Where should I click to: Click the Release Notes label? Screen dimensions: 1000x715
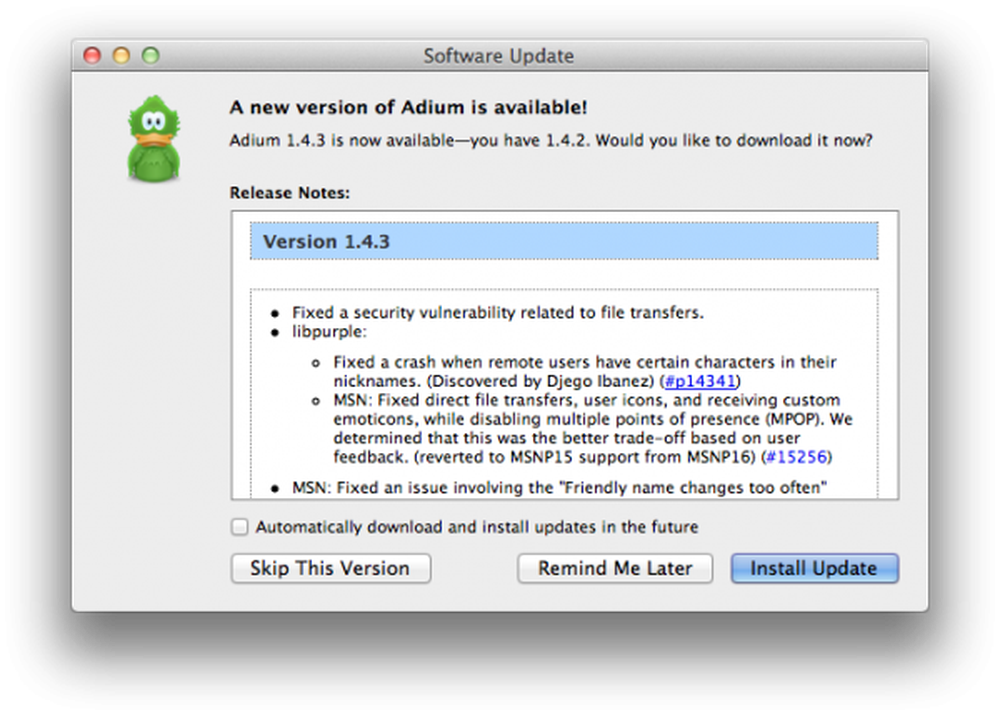tap(272, 192)
